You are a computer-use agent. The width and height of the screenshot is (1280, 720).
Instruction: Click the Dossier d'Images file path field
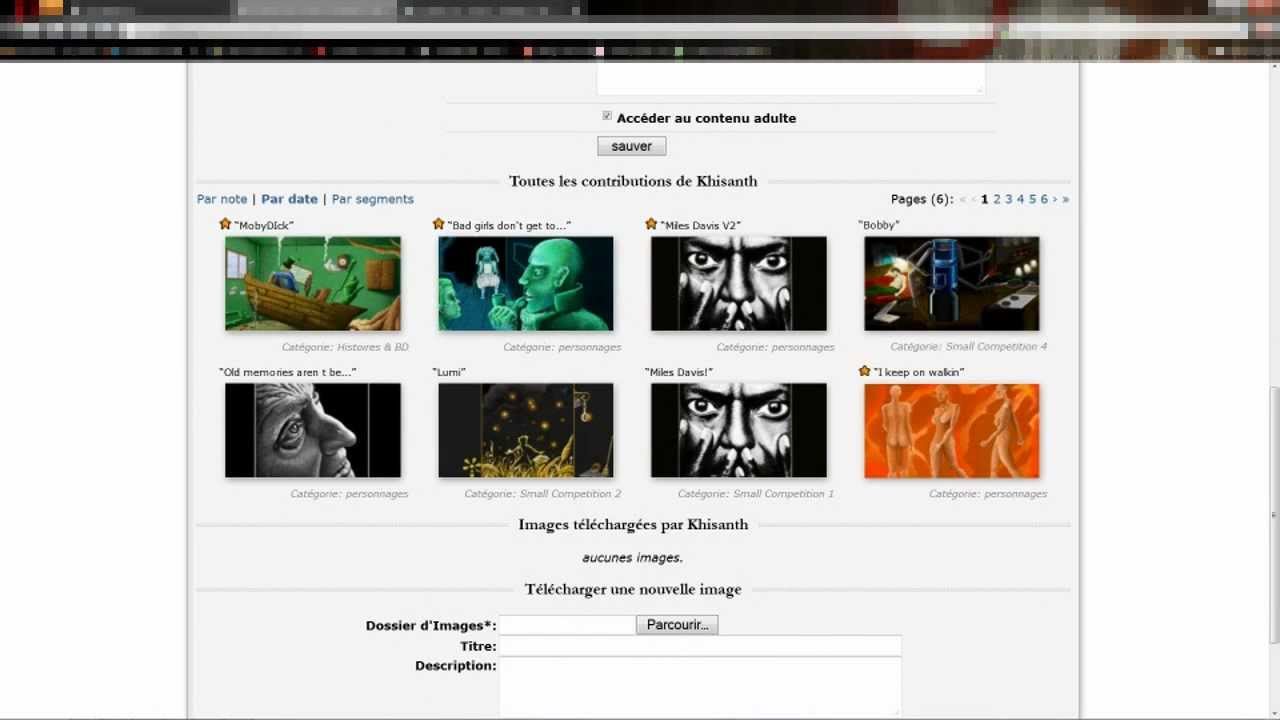567,625
